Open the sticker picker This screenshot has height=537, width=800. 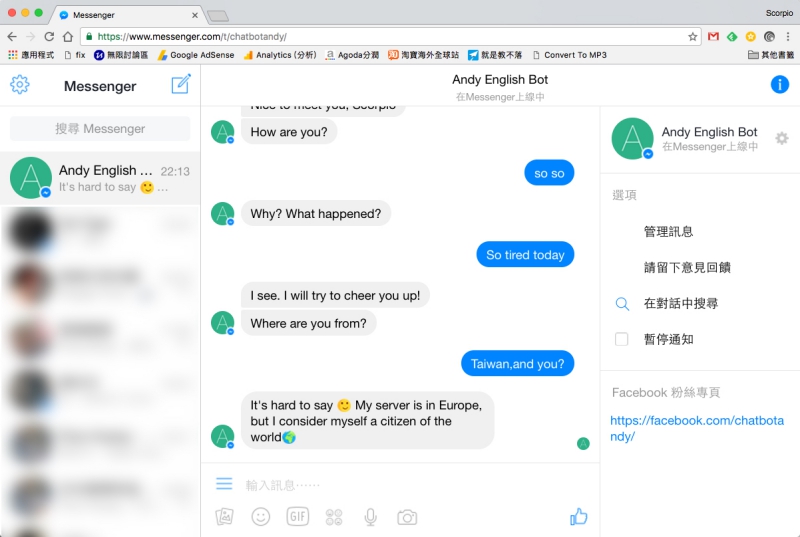coord(334,517)
